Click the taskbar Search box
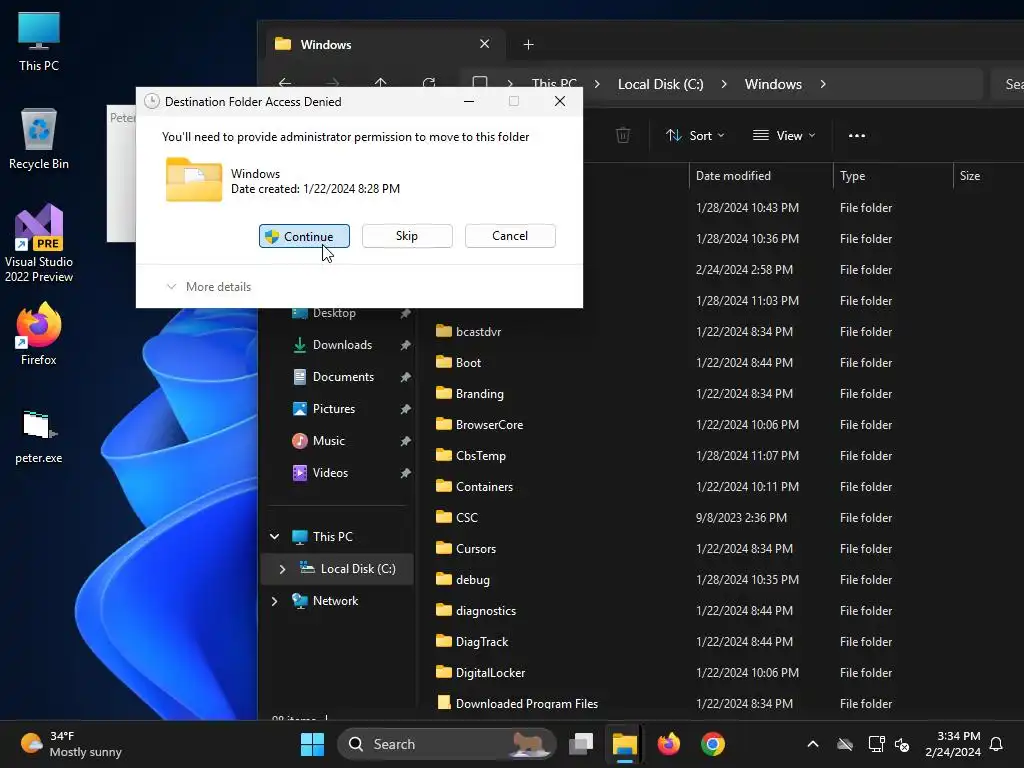This screenshot has height=768, width=1024. click(x=446, y=744)
